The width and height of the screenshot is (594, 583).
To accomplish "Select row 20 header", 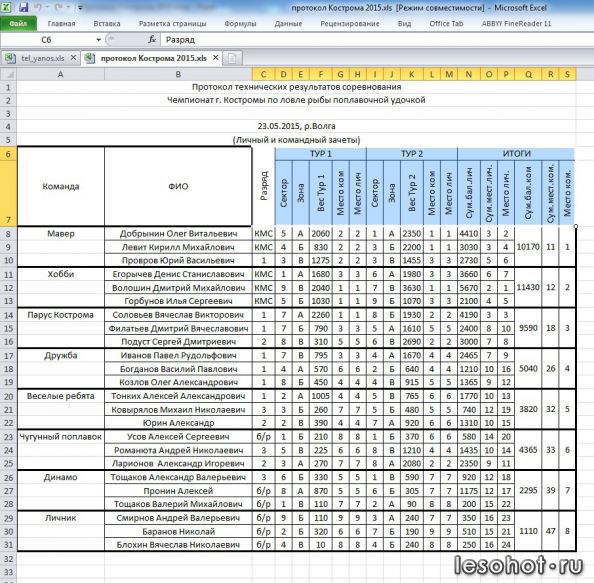I will [8, 396].
